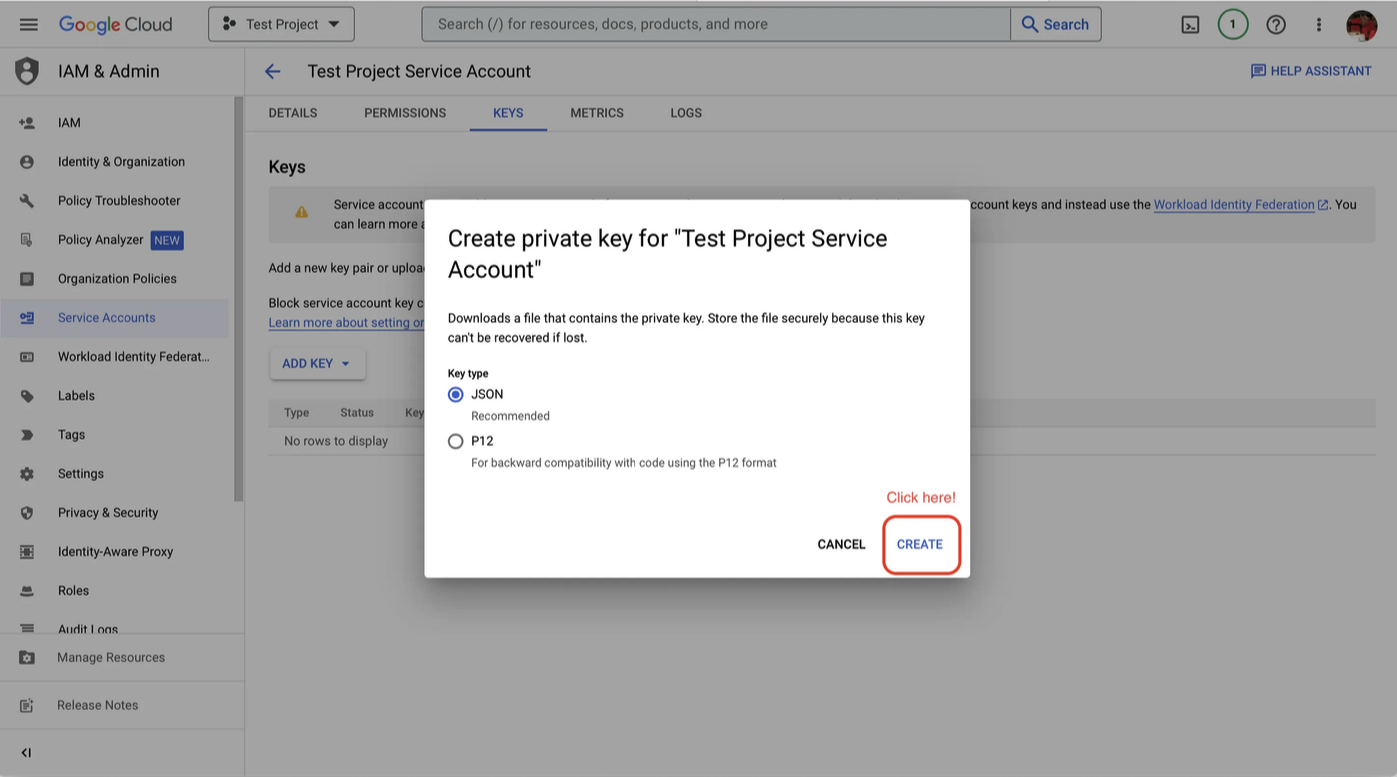Open HELP ASSISTANT panel
The width and height of the screenshot is (1397, 777).
(1311, 71)
